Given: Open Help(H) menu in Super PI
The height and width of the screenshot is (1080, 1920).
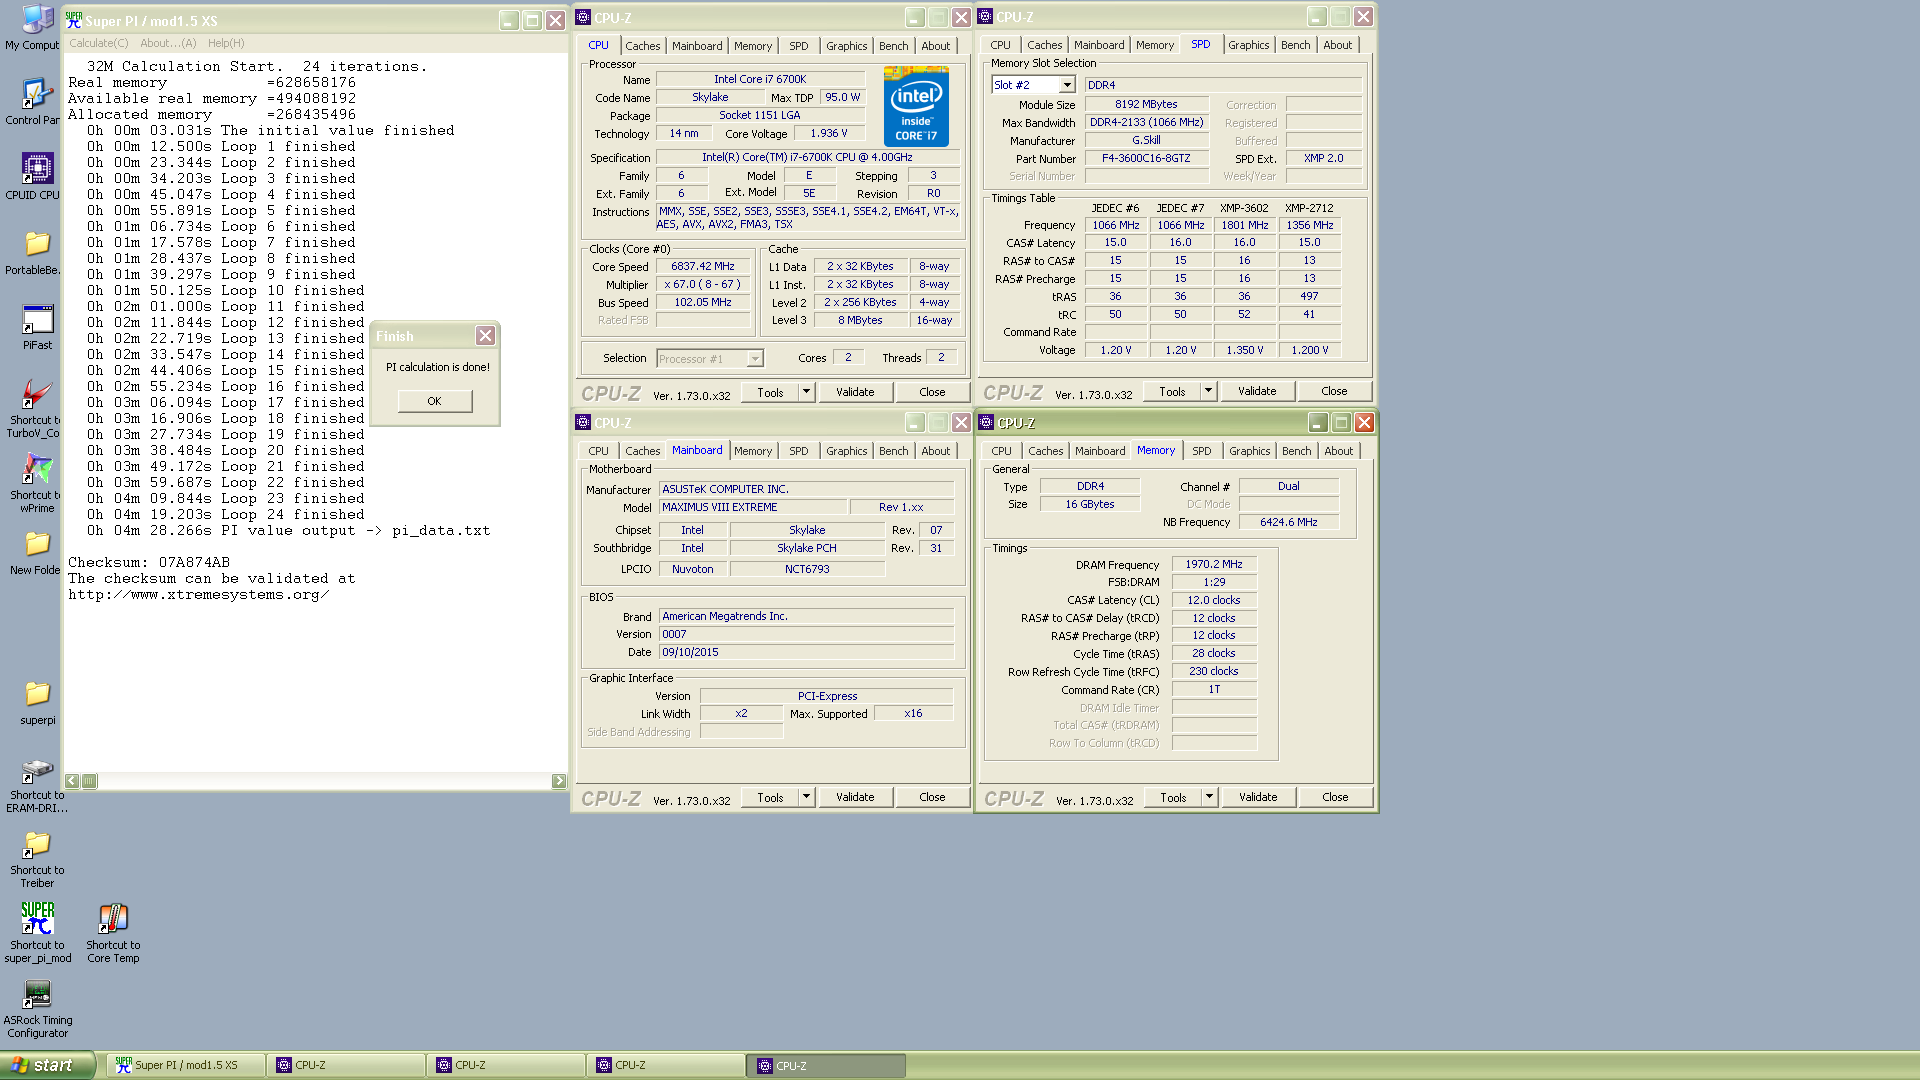Looking at the screenshot, I should click(x=226, y=43).
